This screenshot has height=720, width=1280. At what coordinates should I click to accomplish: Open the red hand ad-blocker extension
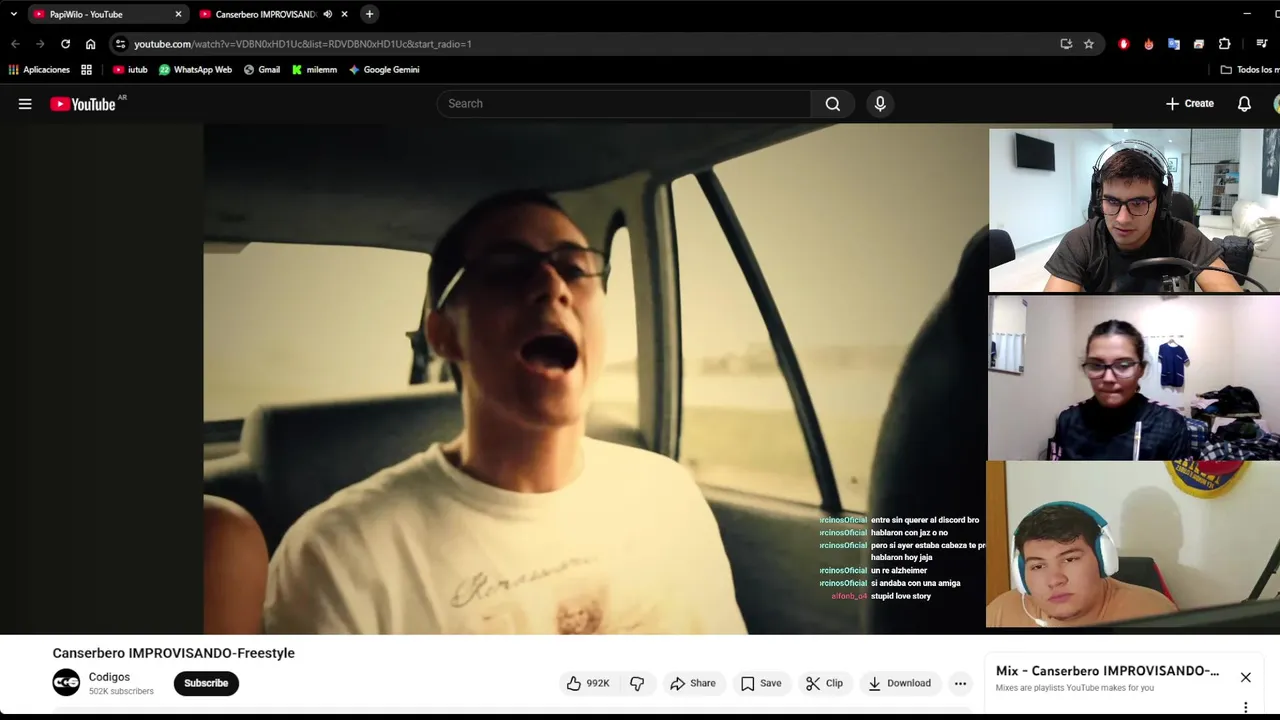tap(1123, 44)
